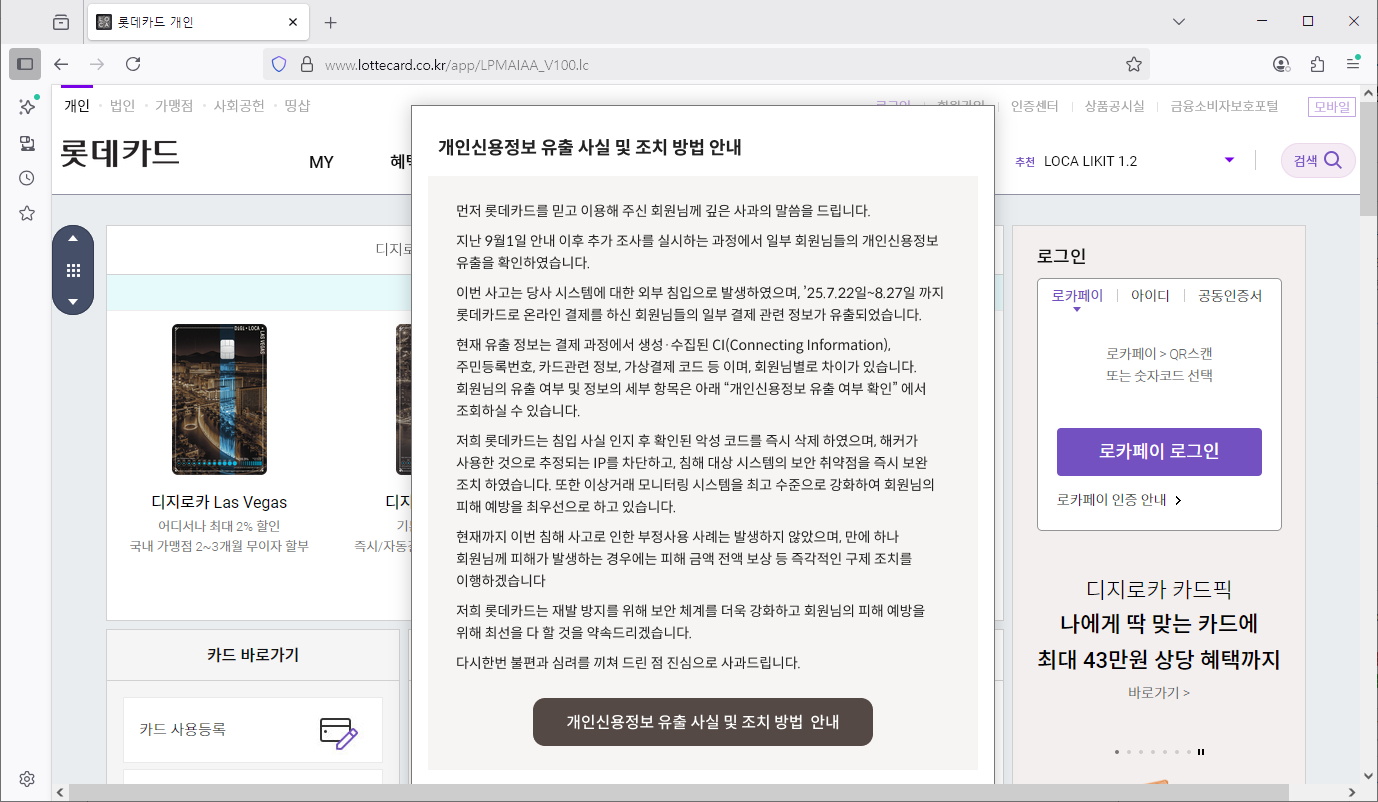Open the list all tabs dropdown arrow
1378x802 pixels.
click(x=1179, y=21)
